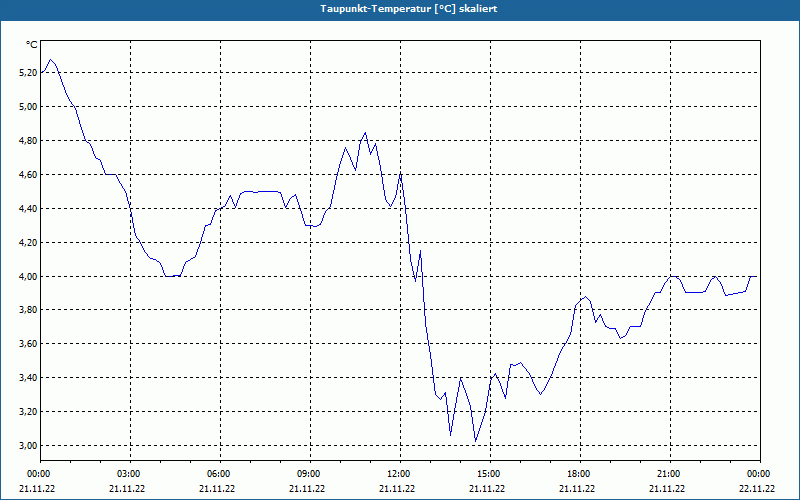Select the 09:00 time label
The image size is (800, 500).
pyautogui.click(x=310, y=474)
